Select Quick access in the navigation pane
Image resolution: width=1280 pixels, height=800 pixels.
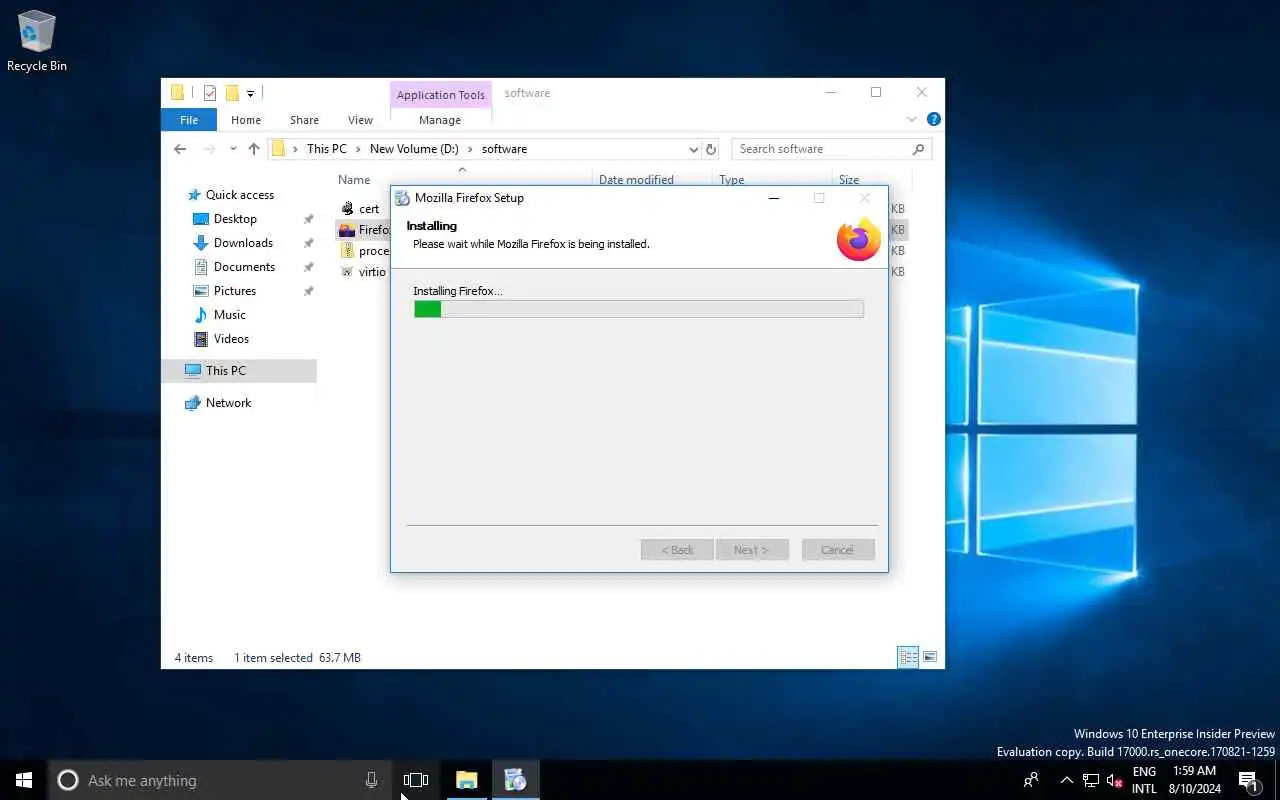(240, 195)
